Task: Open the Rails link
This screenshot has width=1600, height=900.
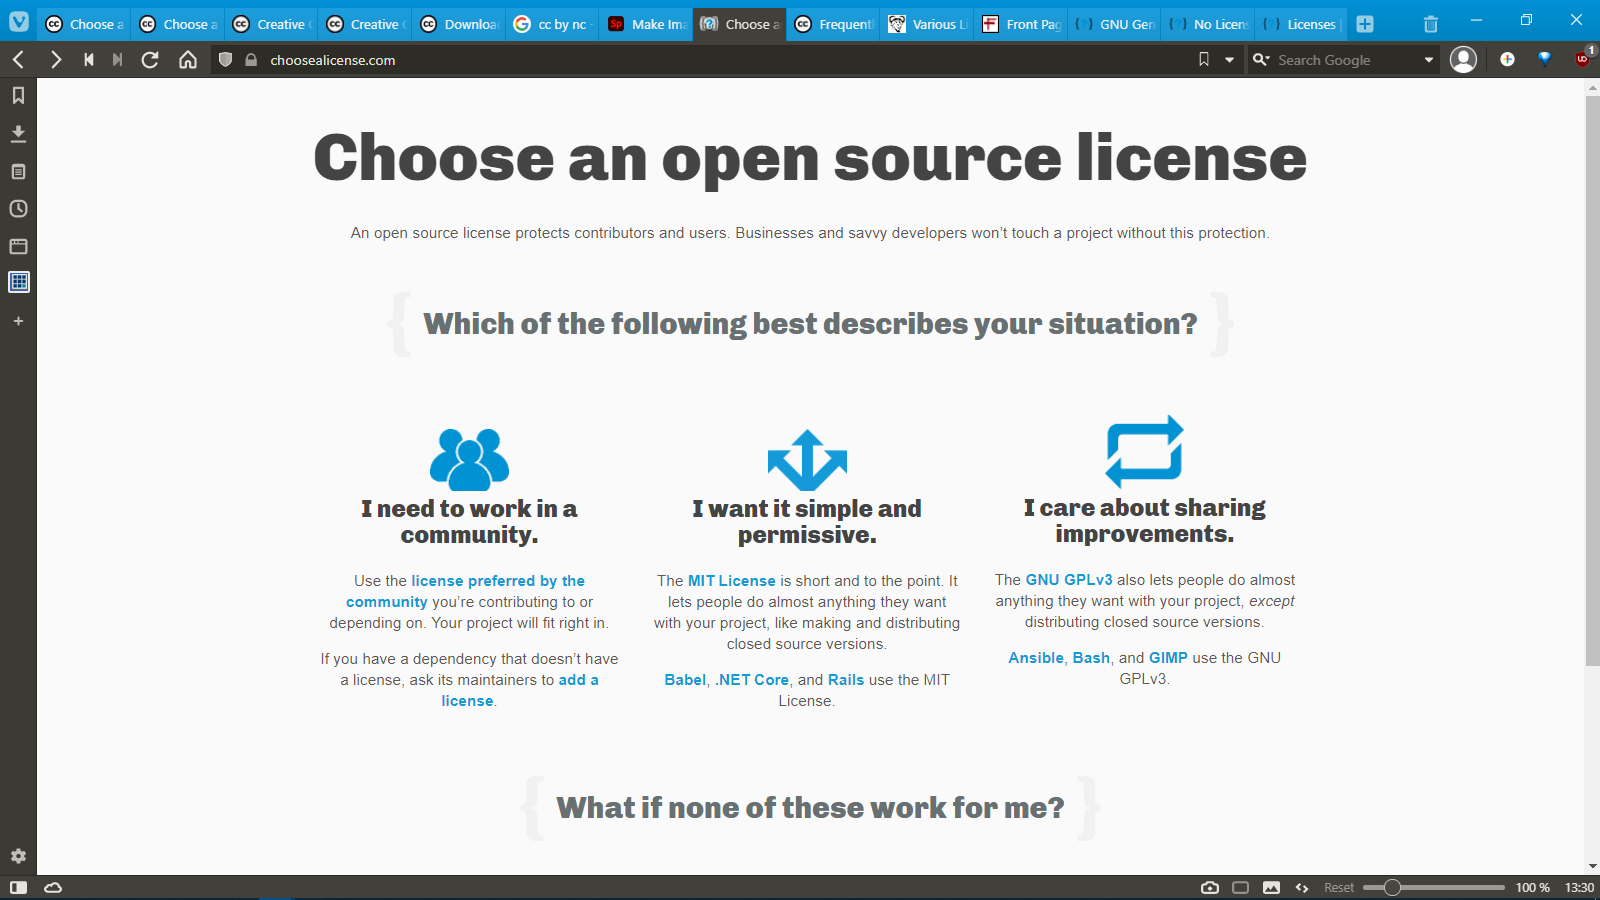Action: (846, 680)
